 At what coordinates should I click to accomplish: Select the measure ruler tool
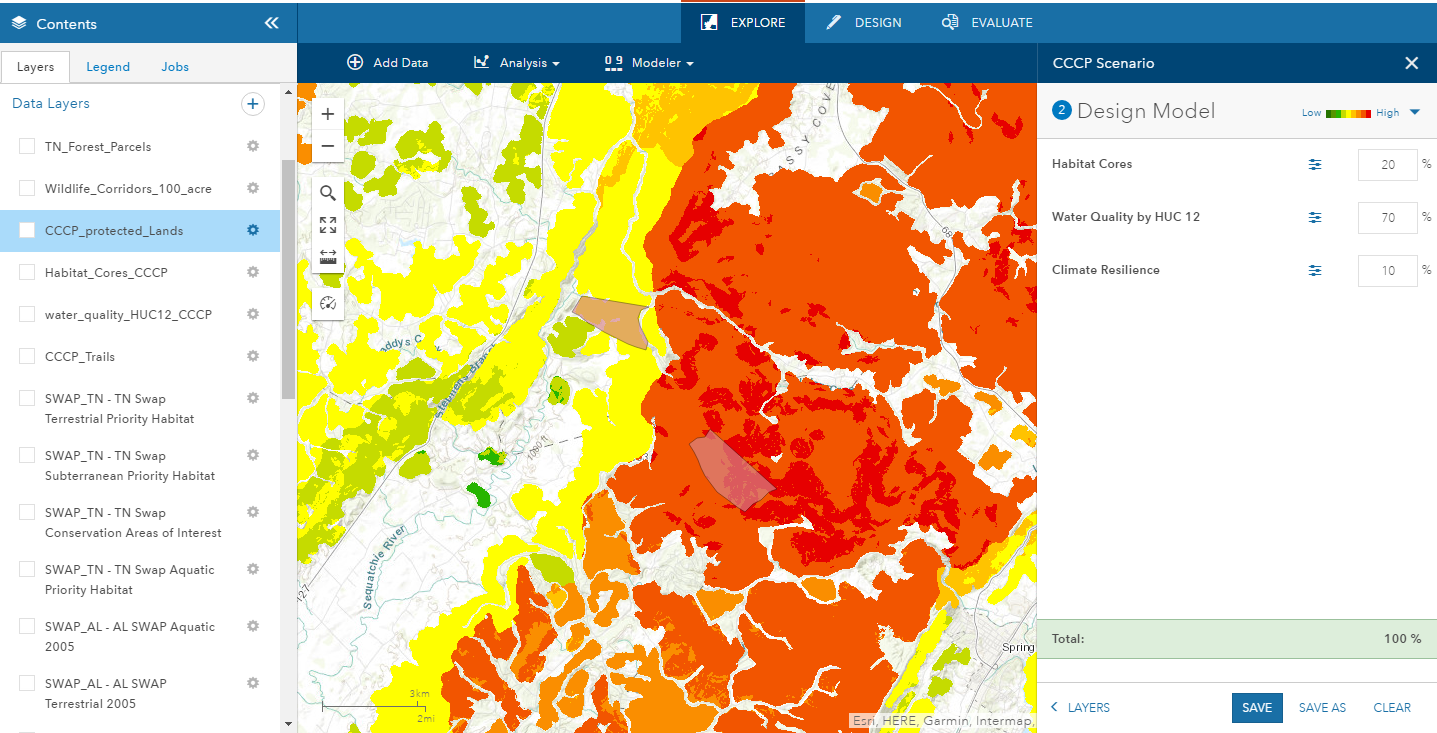328,257
